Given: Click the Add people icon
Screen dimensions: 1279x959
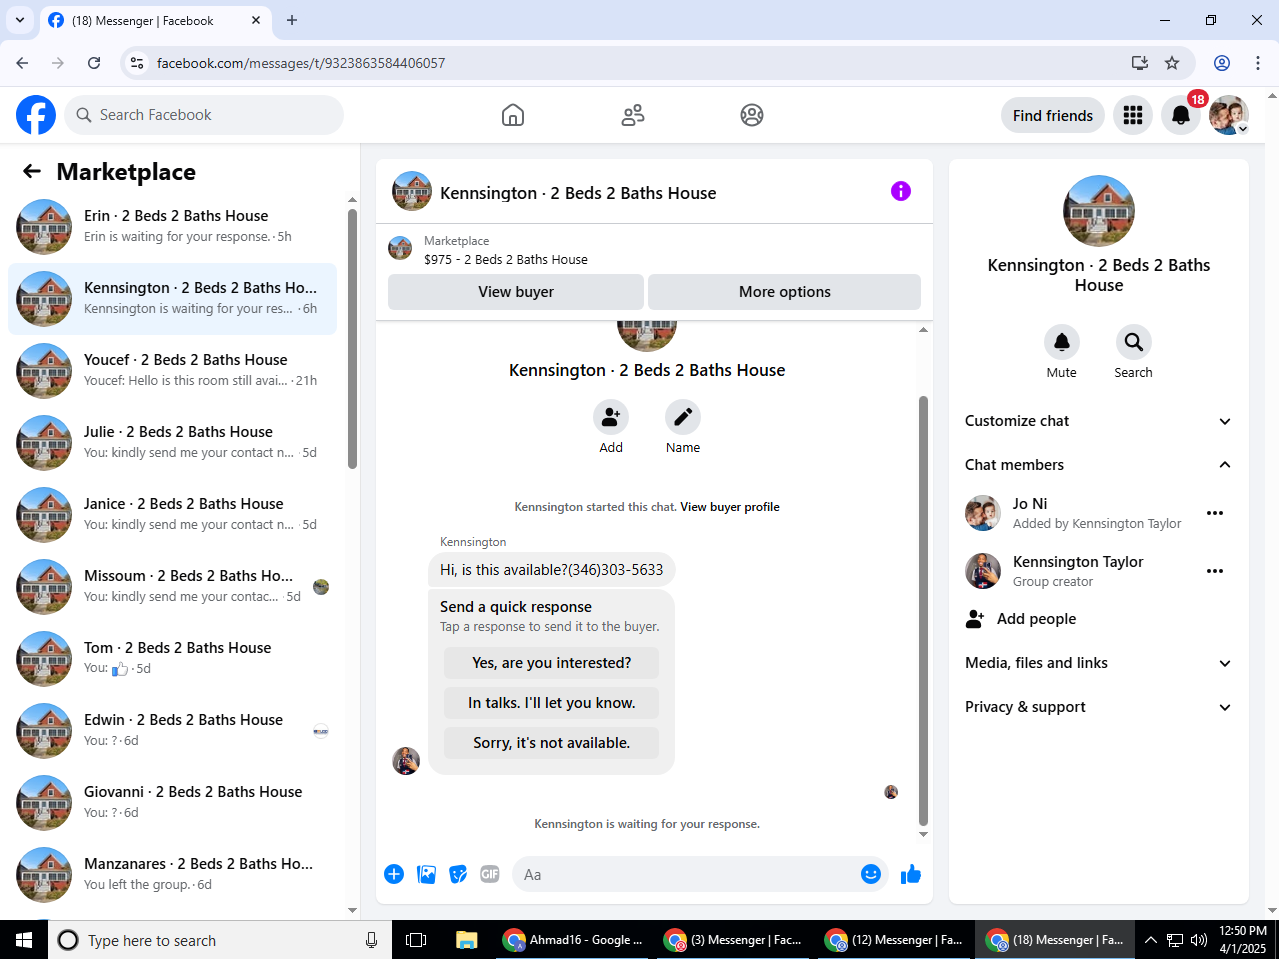Looking at the screenshot, I should (975, 619).
